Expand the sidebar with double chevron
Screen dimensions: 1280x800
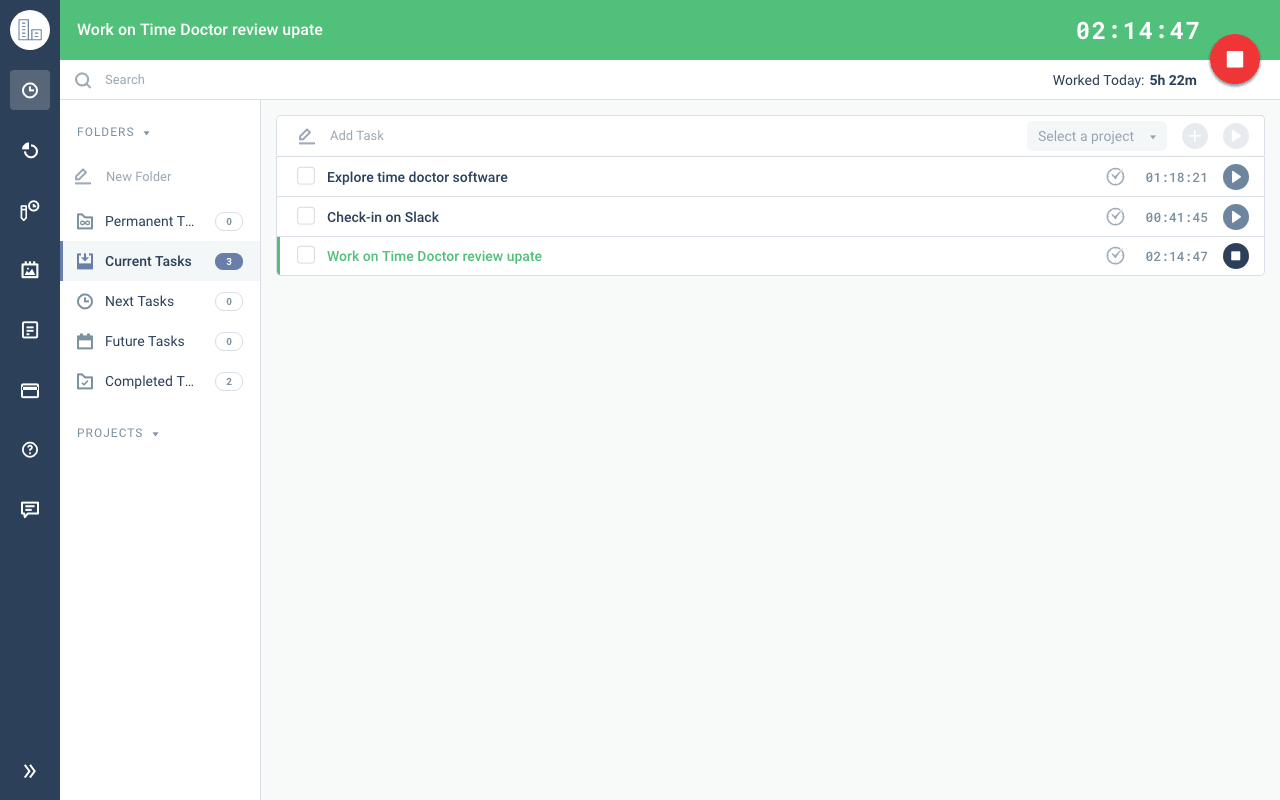click(30, 771)
